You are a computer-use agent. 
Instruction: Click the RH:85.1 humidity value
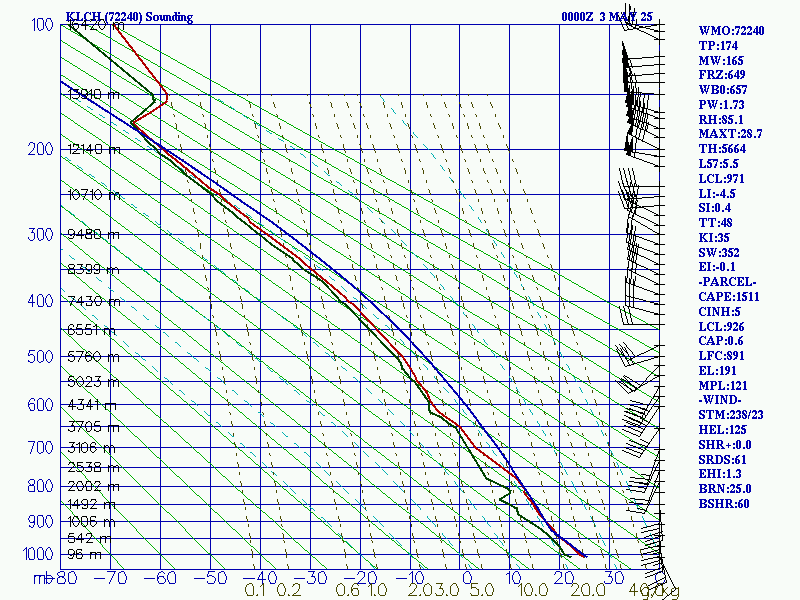[x=721, y=120]
